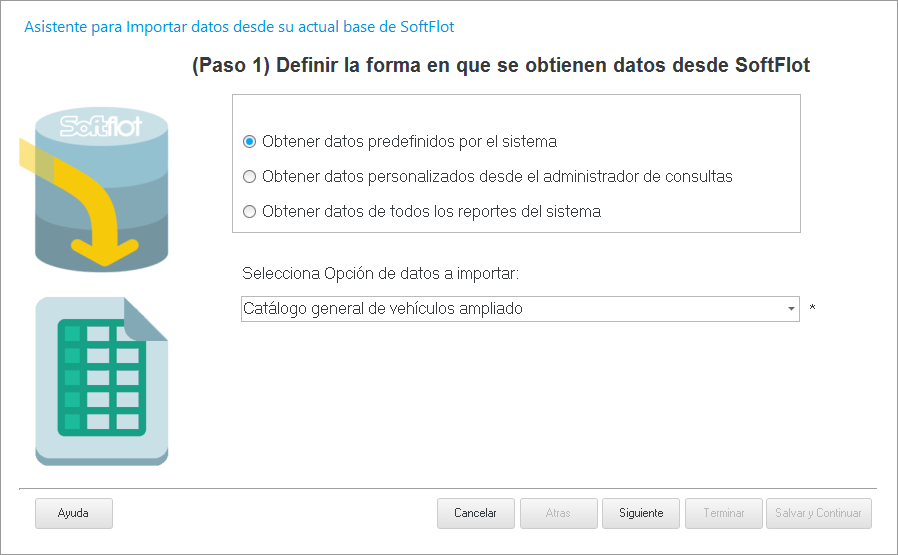The height and width of the screenshot is (555, 898).
Task: Click the Terminar button
Action: coord(724,513)
